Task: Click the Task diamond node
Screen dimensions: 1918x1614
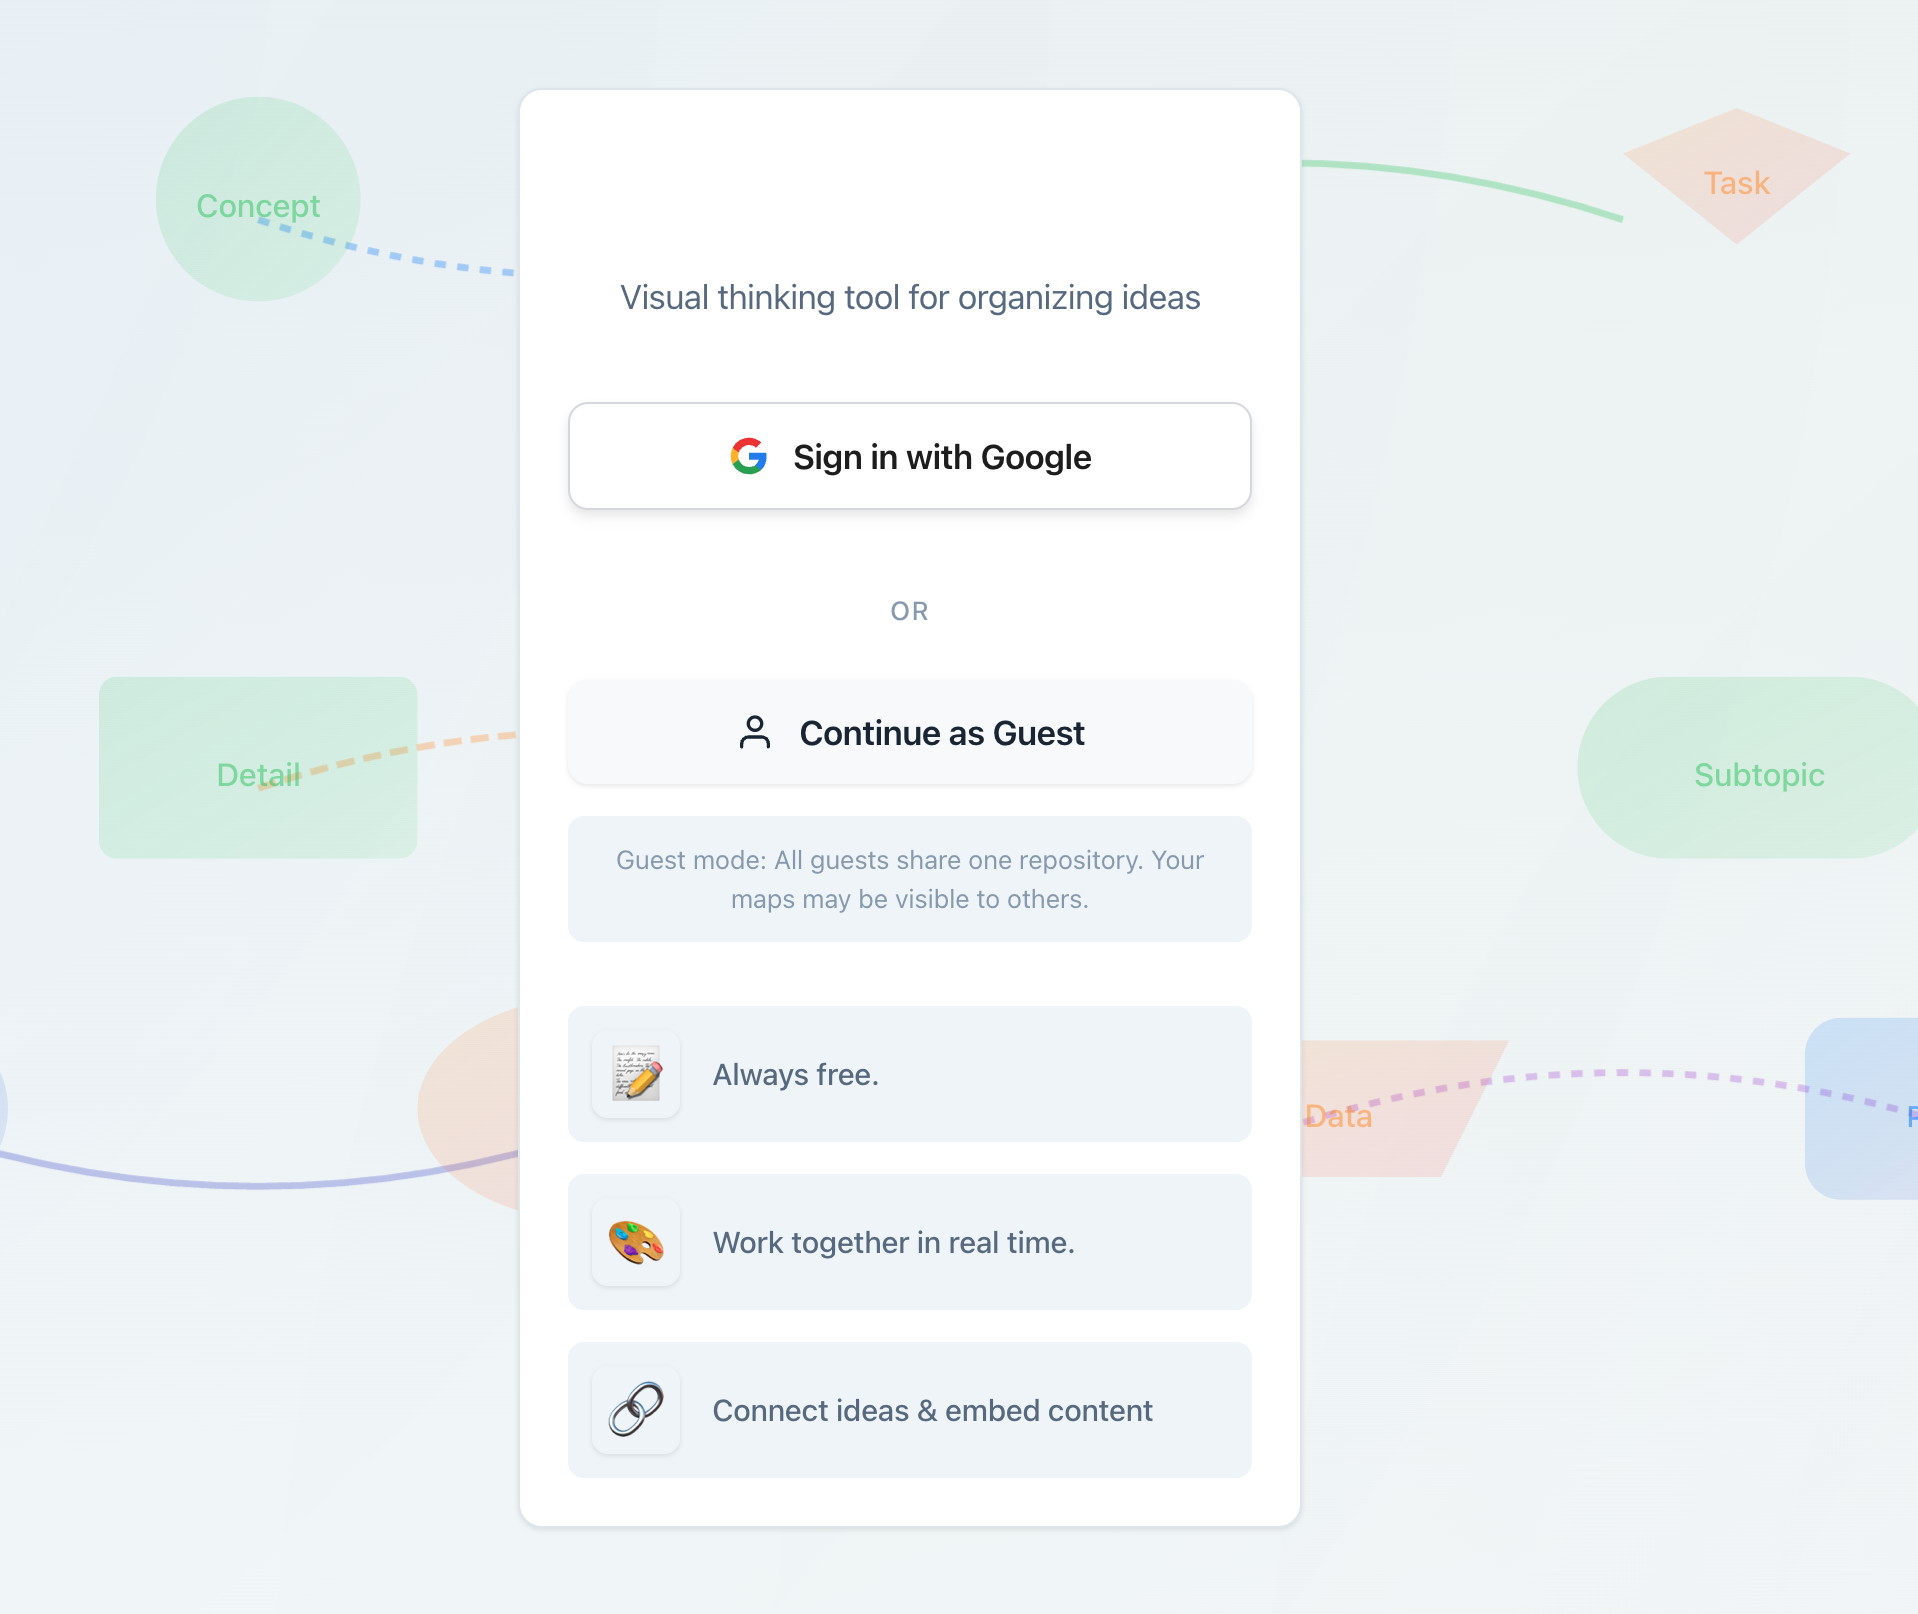Action: [1737, 177]
